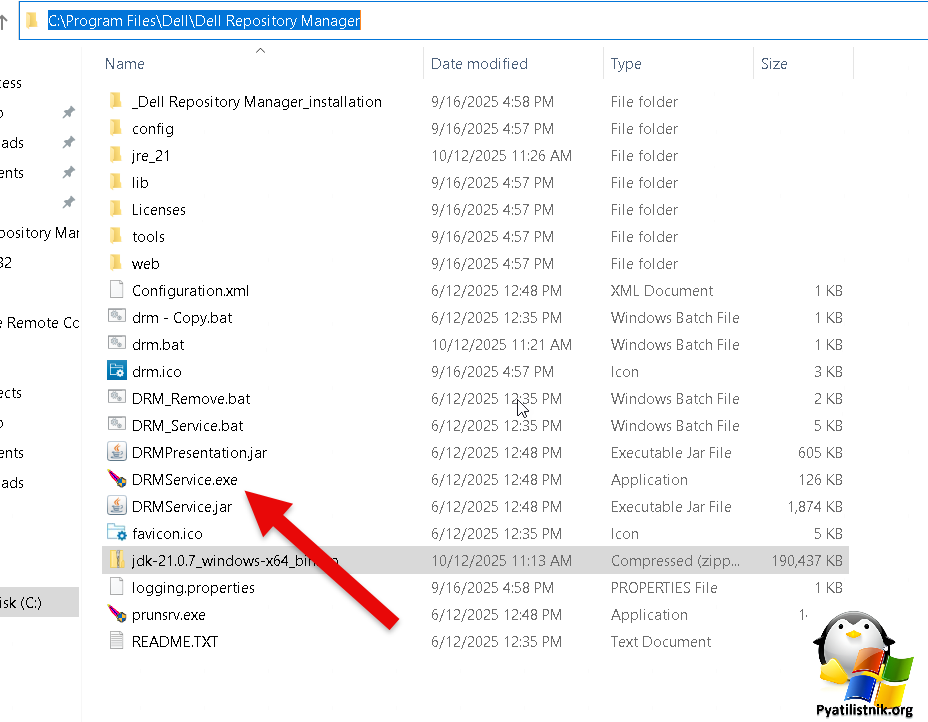
Task: Click the Configuration.xml document icon
Action: point(117,291)
